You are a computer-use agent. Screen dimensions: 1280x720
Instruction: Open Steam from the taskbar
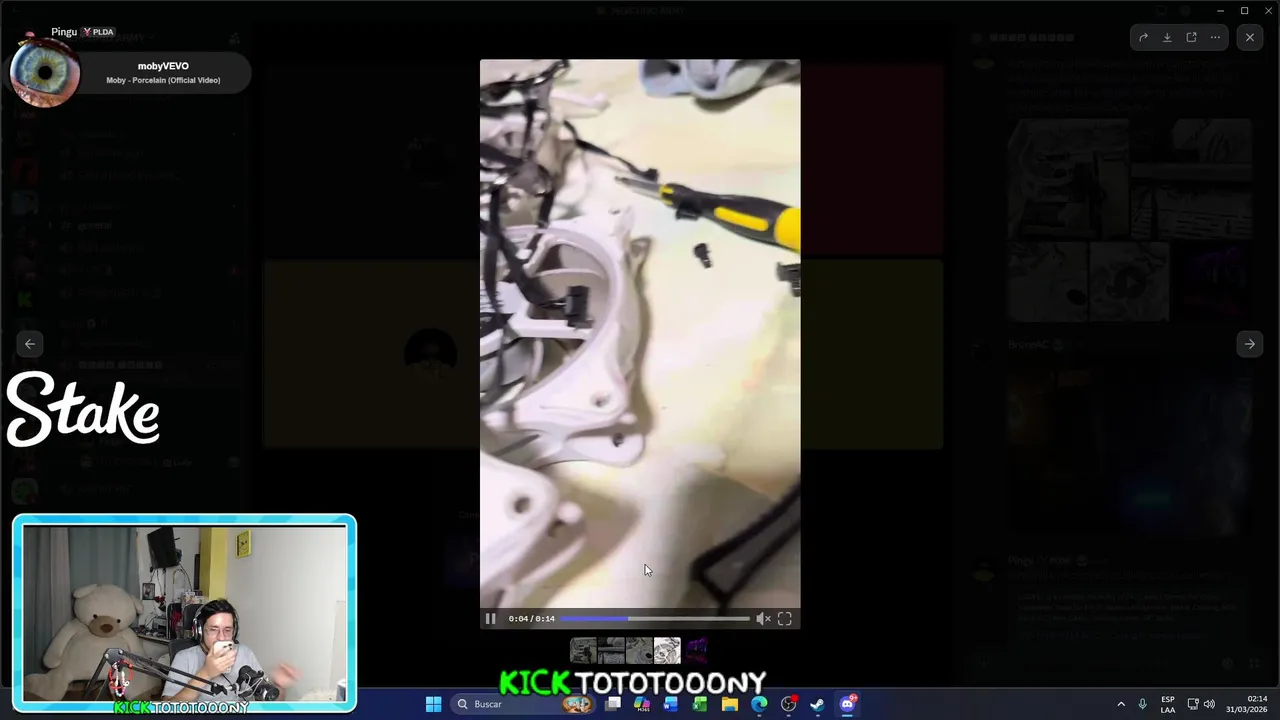pyautogui.click(x=817, y=704)
